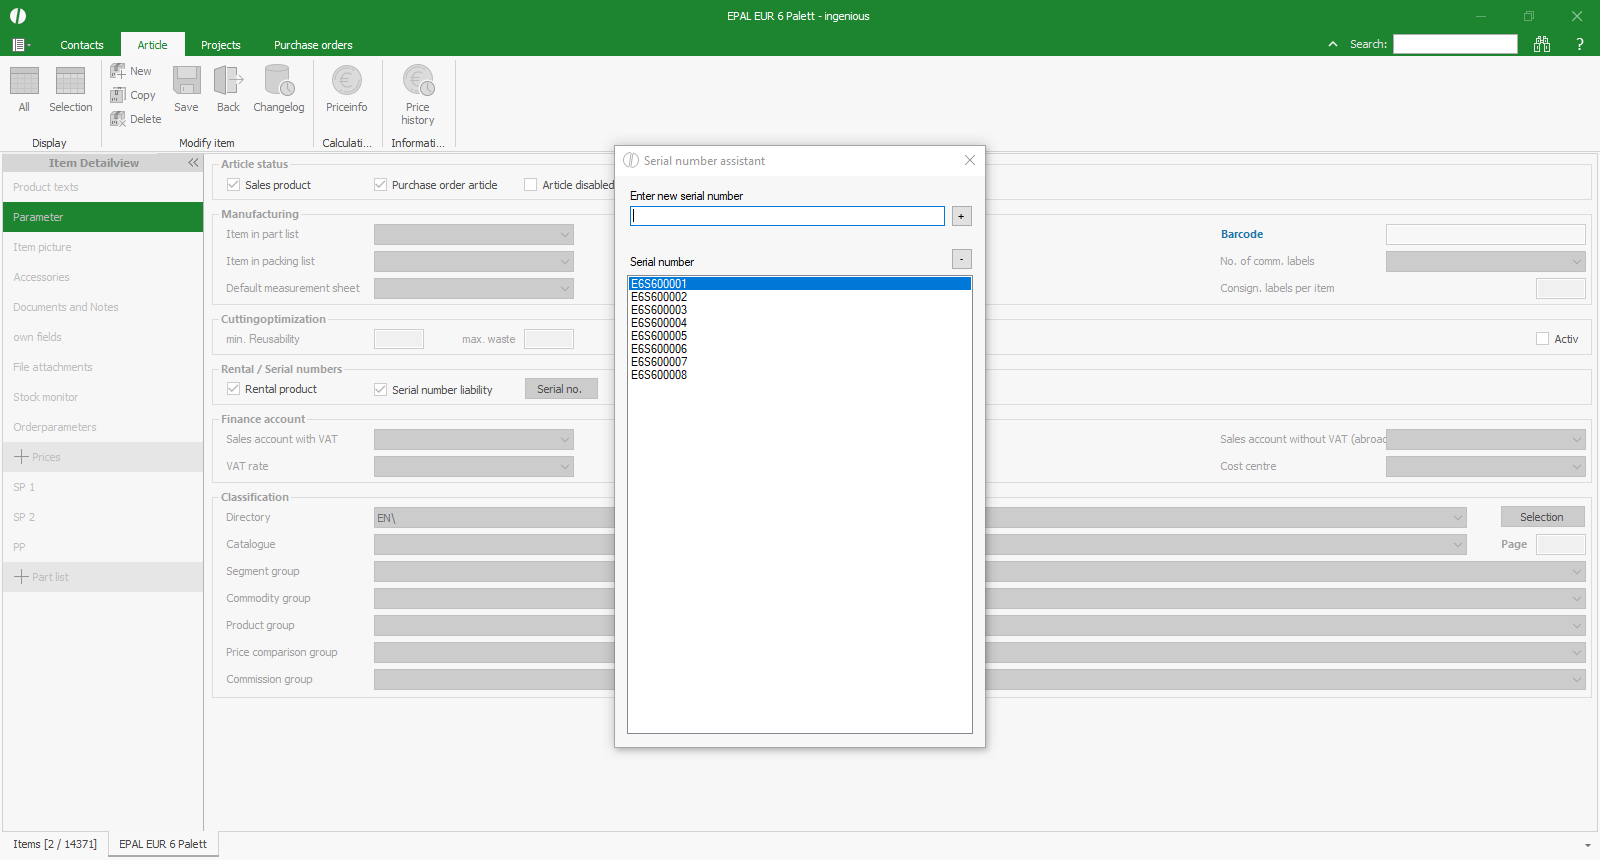Toggle the Rental product checkbox
Screen dimensions: 1600x860
(233, 389)
